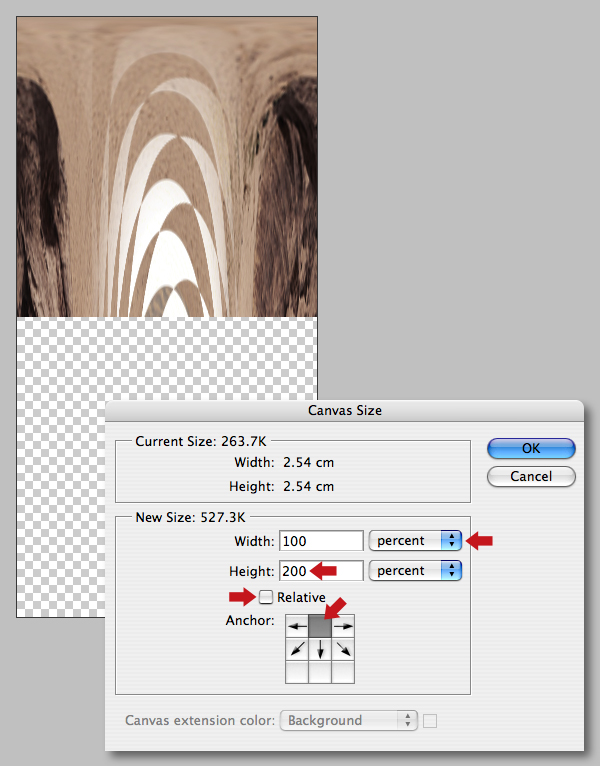The height and width of the screenshot is (766, 600).
Task: Select the bottom-center anchor cell
Action: [320, 672]
